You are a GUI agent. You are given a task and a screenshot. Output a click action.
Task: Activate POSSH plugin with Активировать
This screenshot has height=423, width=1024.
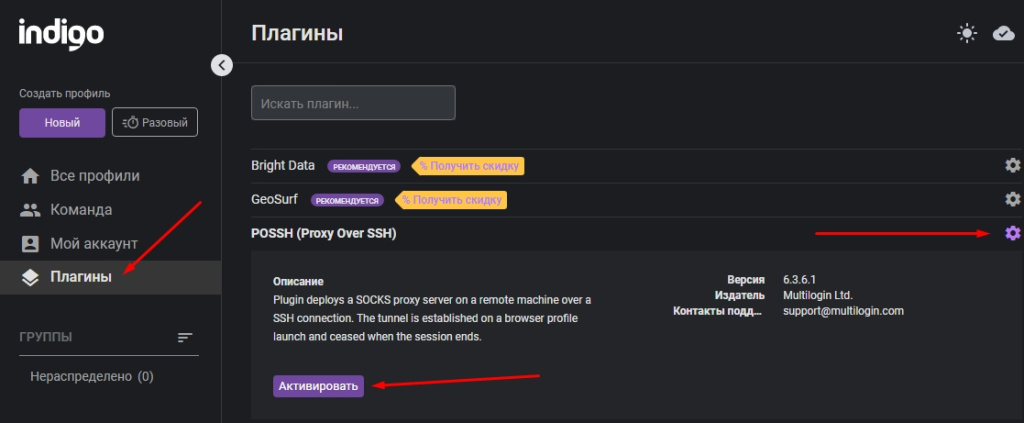(x=318, y=386)
